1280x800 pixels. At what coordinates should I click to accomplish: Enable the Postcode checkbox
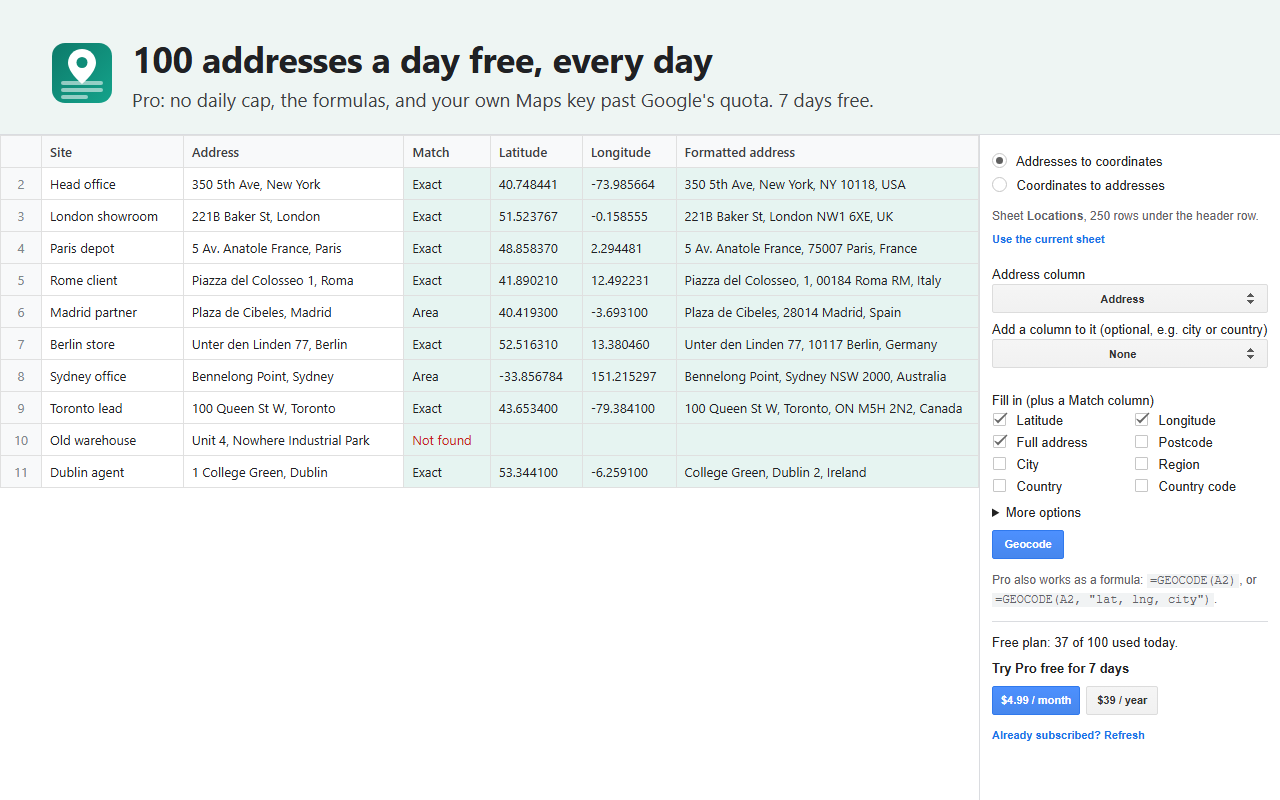click(x=1142, y=442)
